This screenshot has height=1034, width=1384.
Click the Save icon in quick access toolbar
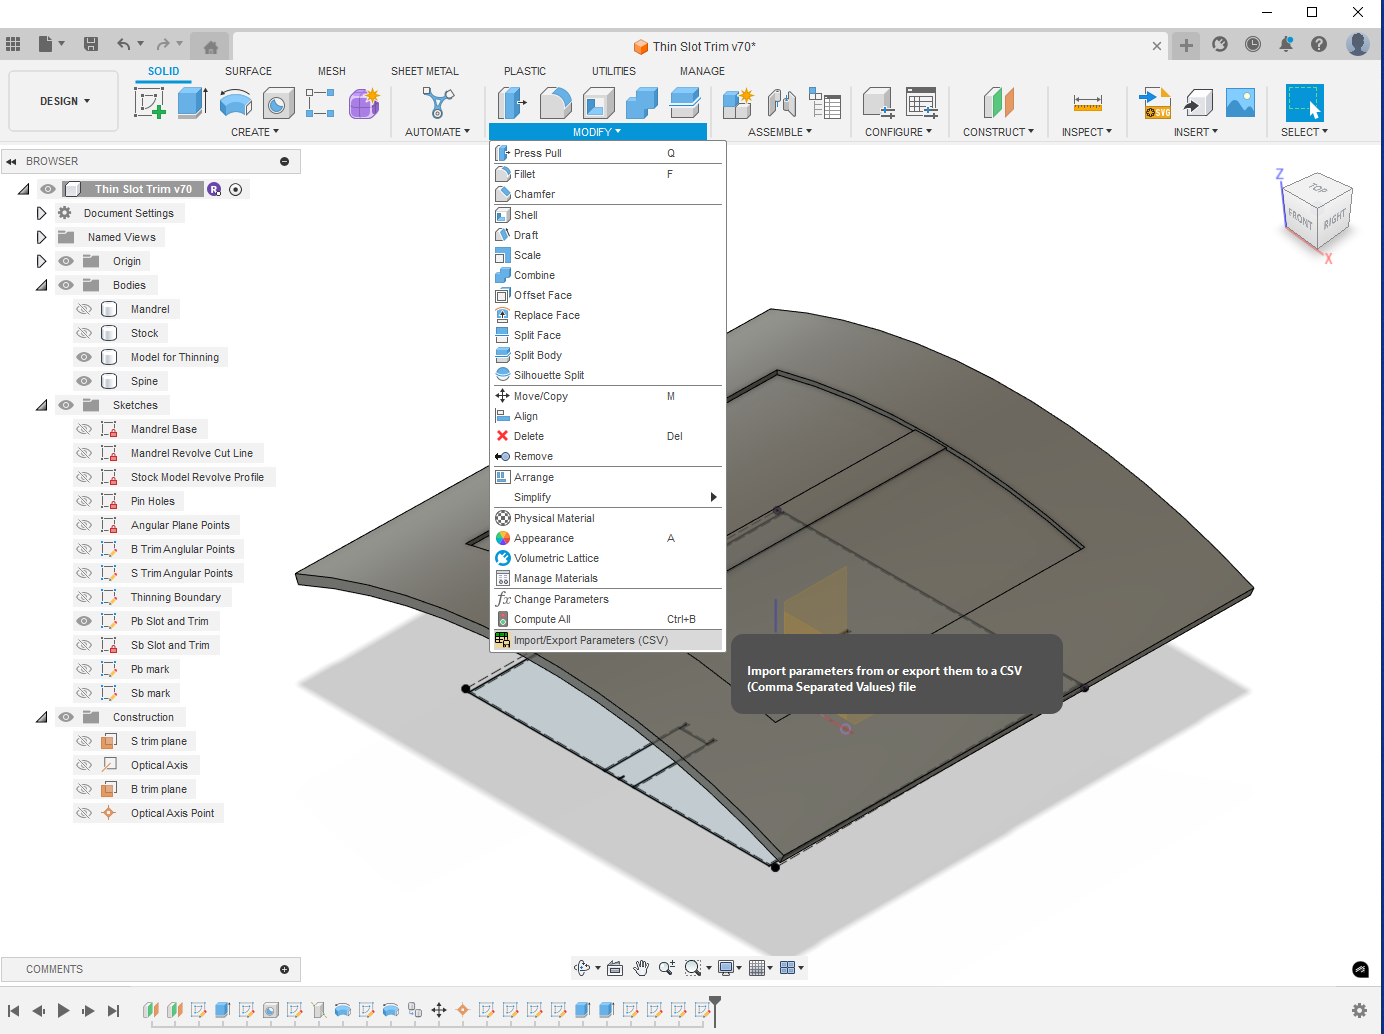click(x=91, y=43)
